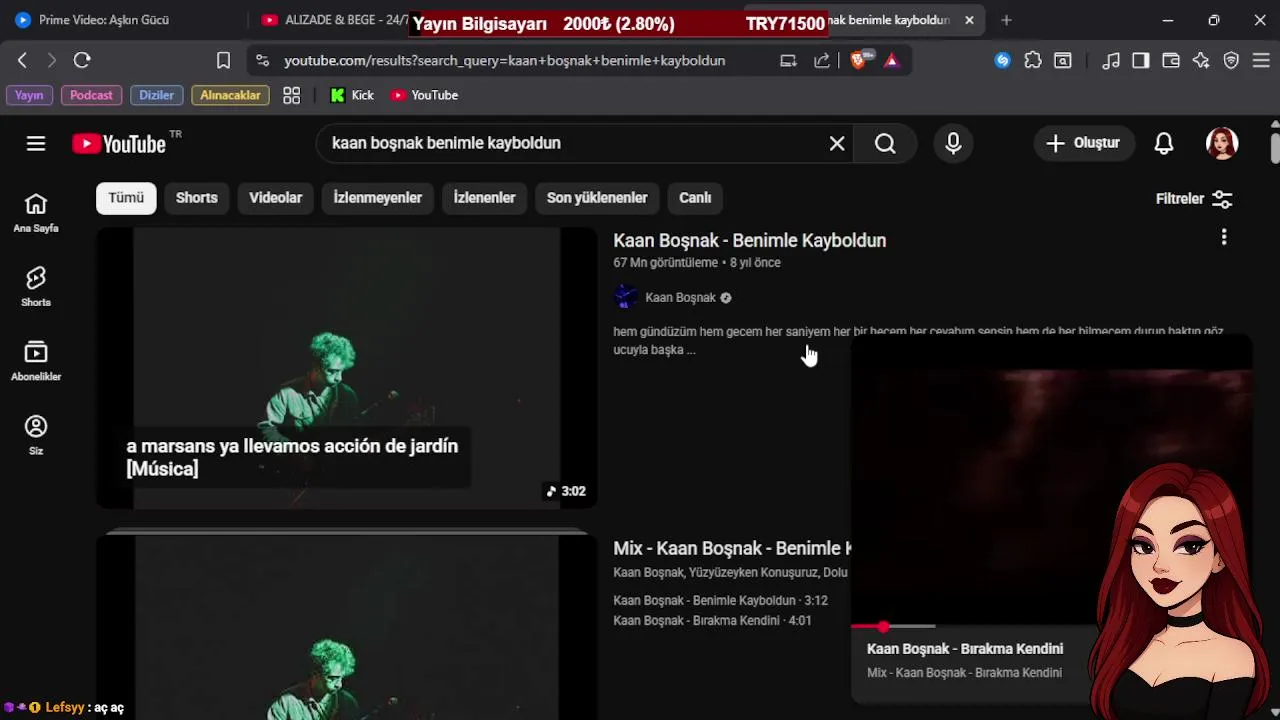This screenshot has width=1280, height=720.
Task: Bookmark this page via bookmark icon
Action: pyautogui.click(x=223, y=60)
